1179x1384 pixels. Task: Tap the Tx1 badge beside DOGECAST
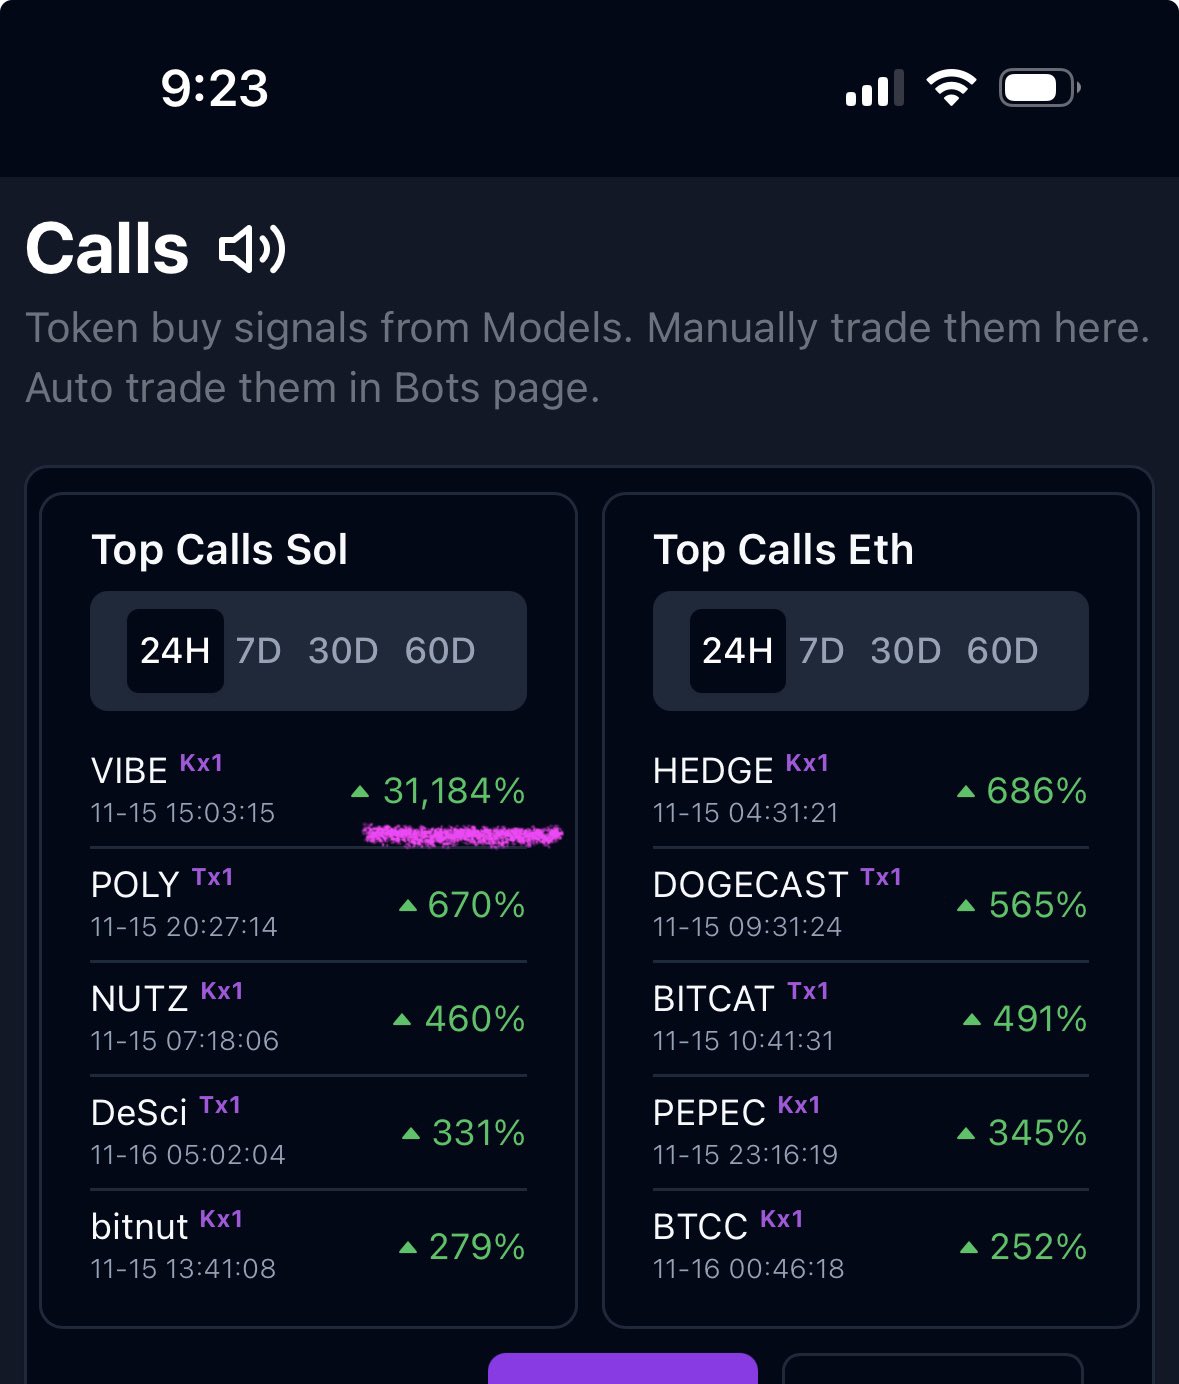tap(881, 877)
